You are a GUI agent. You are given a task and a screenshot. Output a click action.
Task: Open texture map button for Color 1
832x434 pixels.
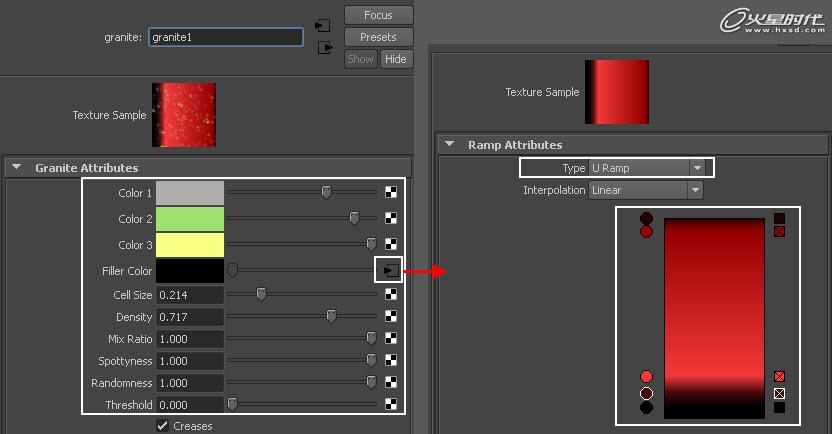(x=391, y=192)
